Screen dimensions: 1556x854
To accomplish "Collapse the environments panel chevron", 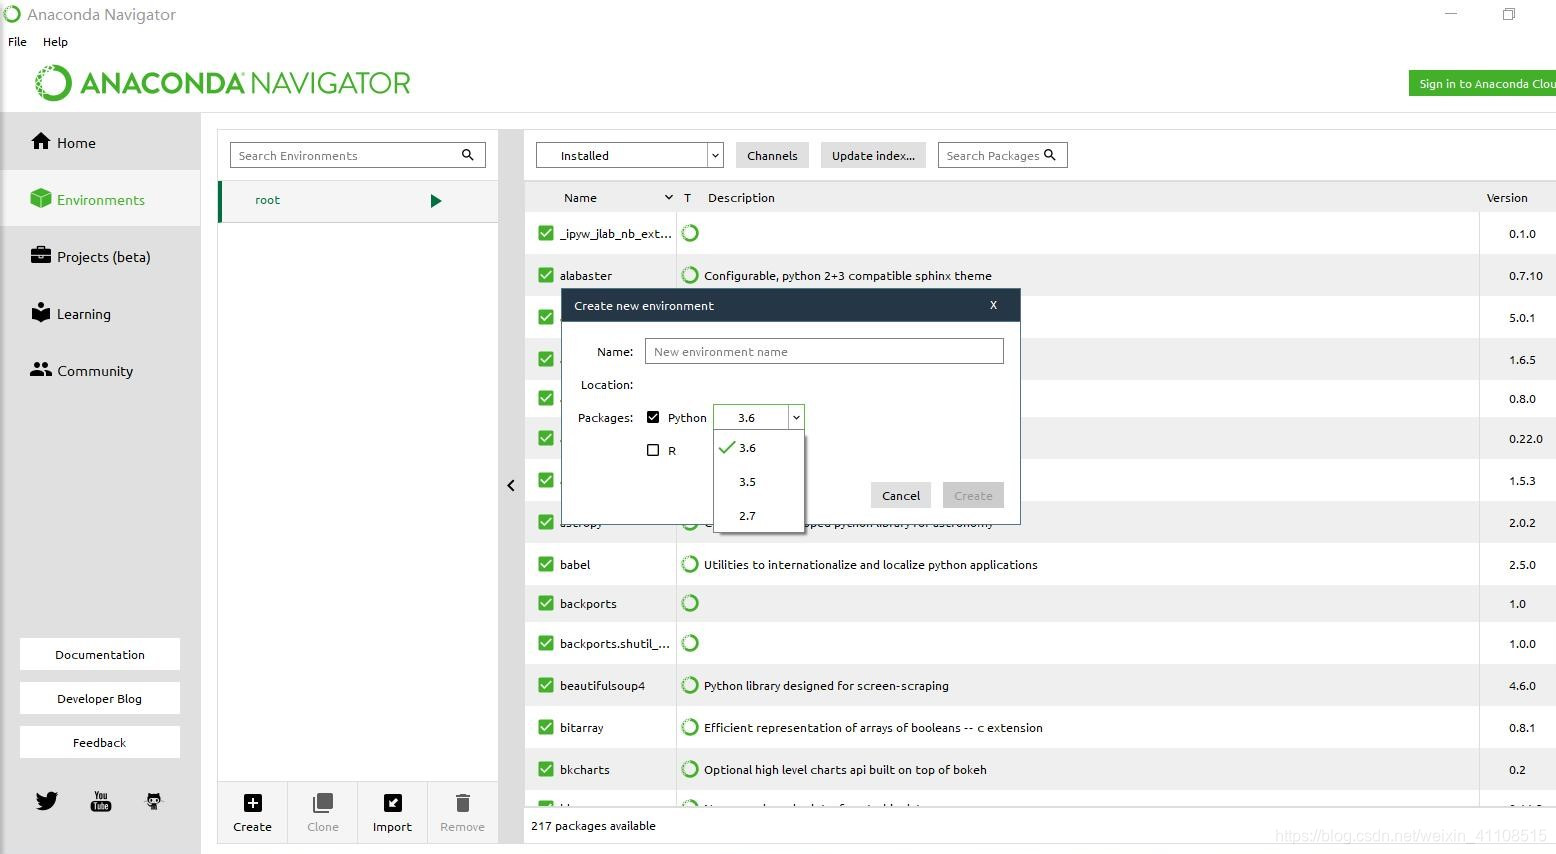I will point(511,485).
